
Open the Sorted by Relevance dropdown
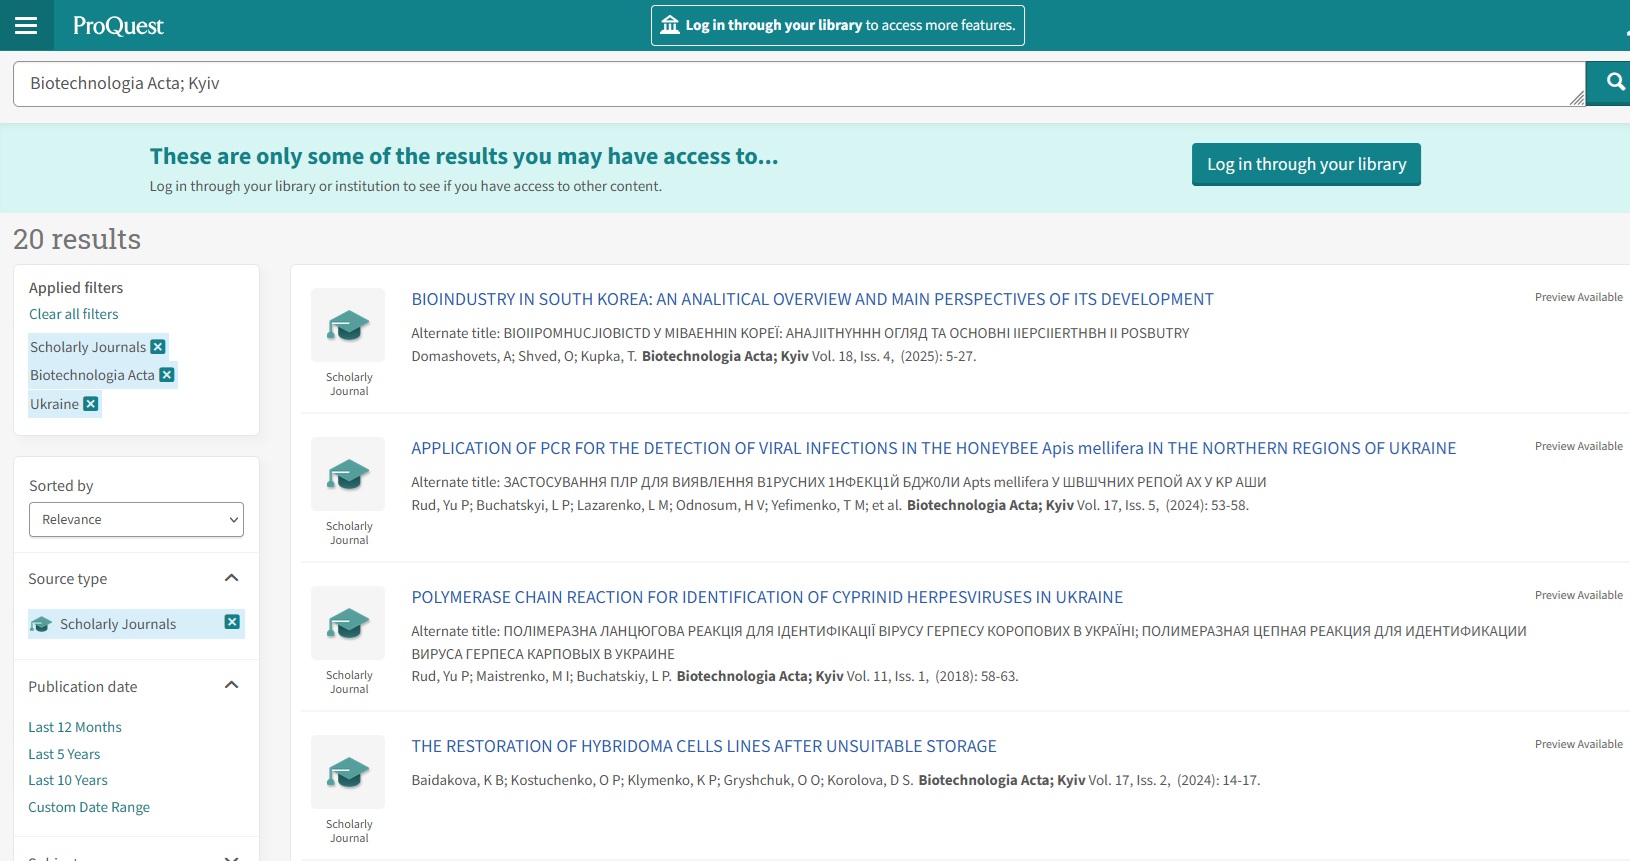(x=136, y=520)
